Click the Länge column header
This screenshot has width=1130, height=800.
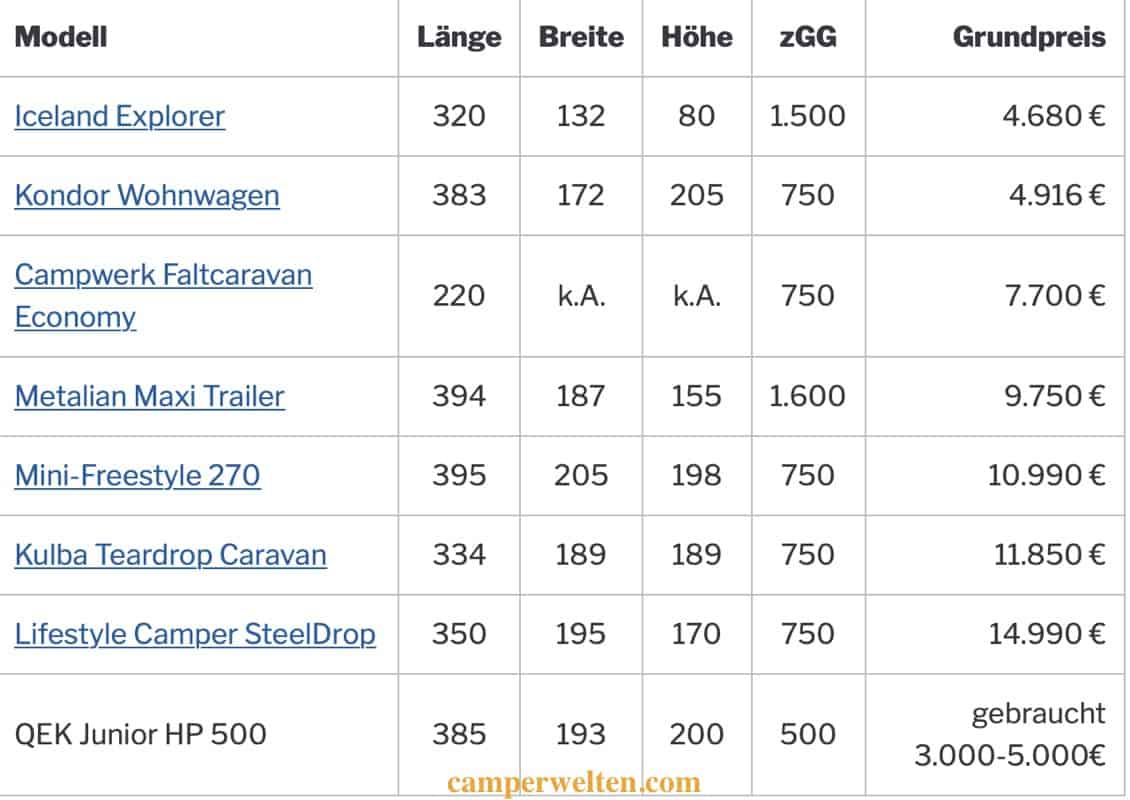pyautogui.click(x=459, y=37)
